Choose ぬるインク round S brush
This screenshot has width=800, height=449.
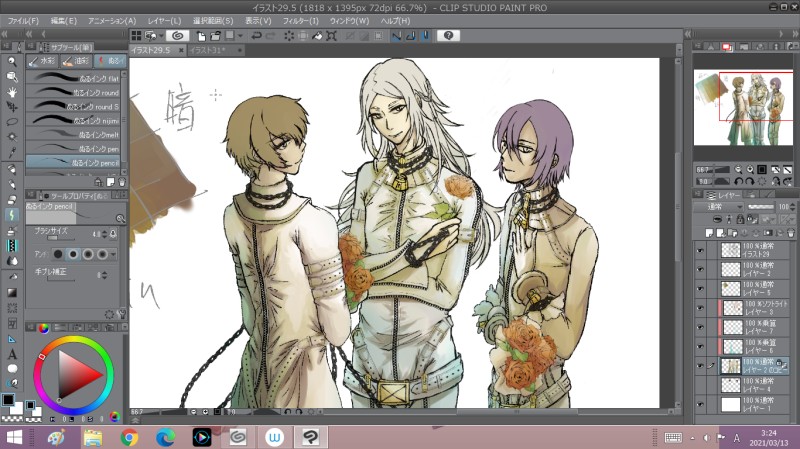[73, 106]
